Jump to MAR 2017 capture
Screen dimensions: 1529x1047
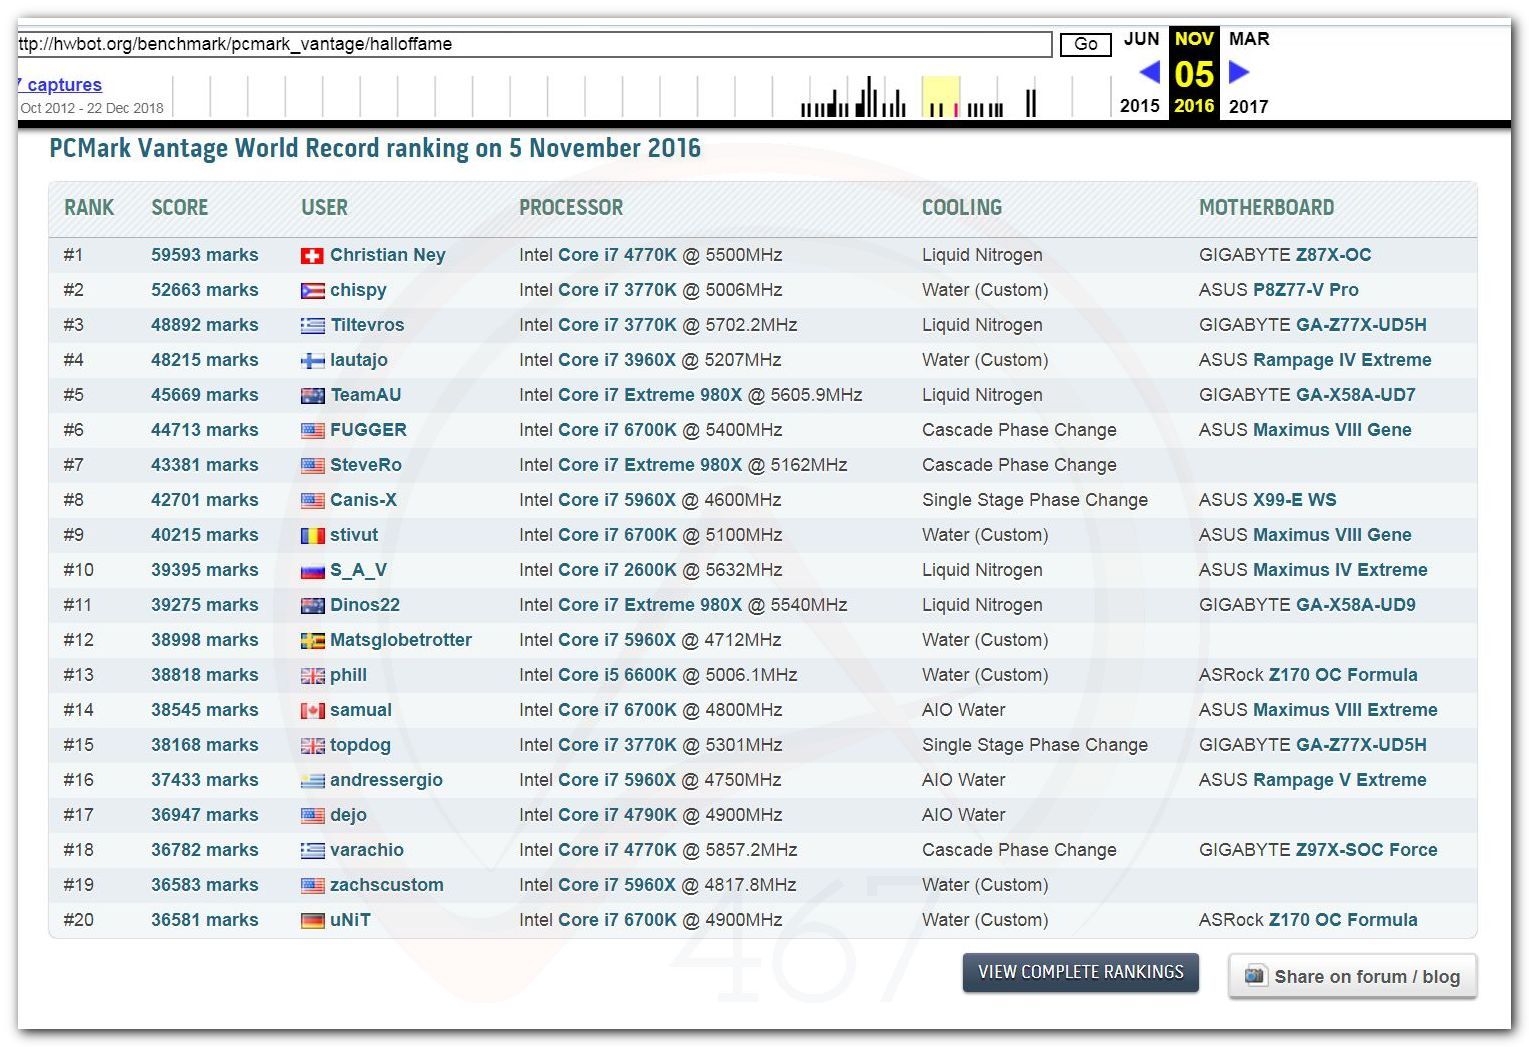[1248, 39]
